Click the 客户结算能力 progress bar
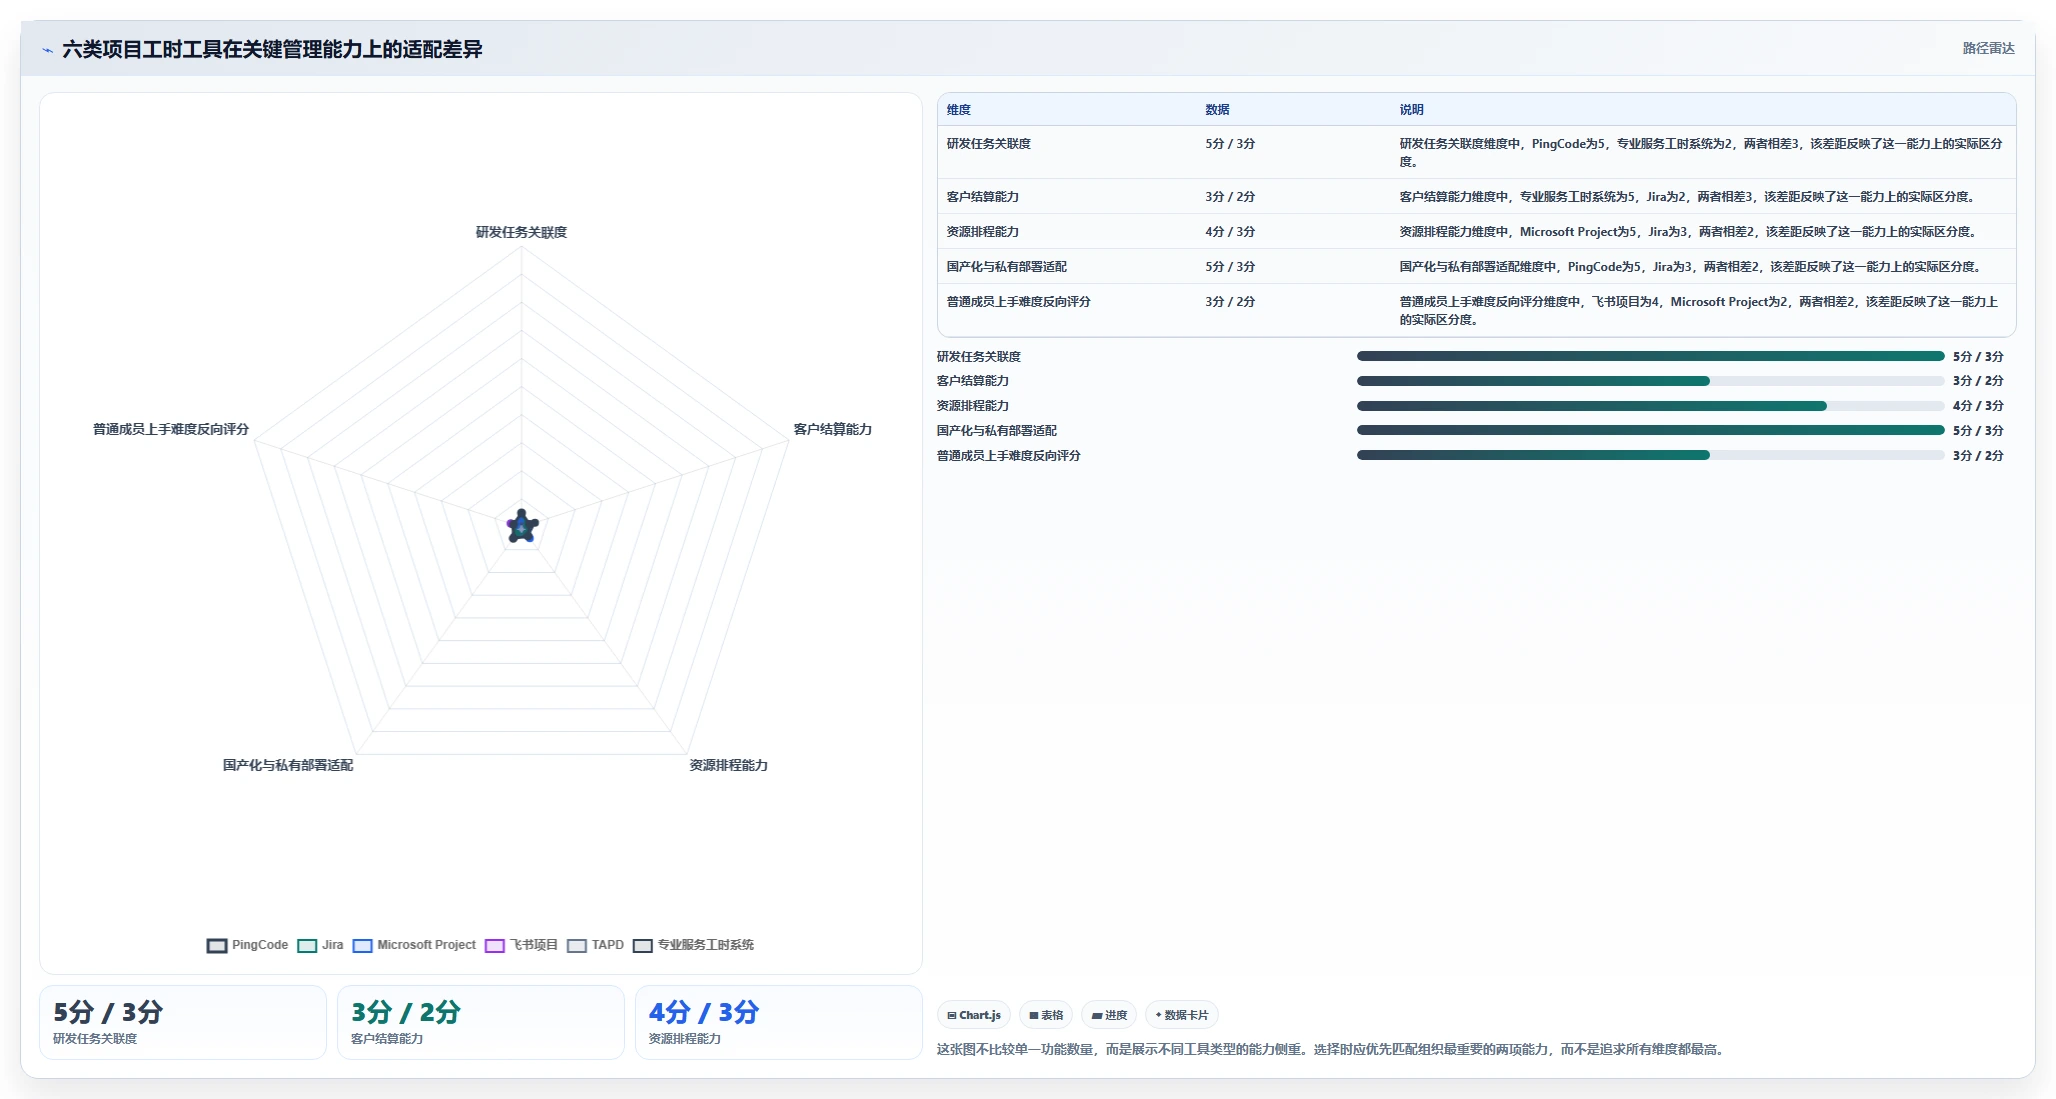This screenshot has width=2056, height=1099. click(1650, 381)
